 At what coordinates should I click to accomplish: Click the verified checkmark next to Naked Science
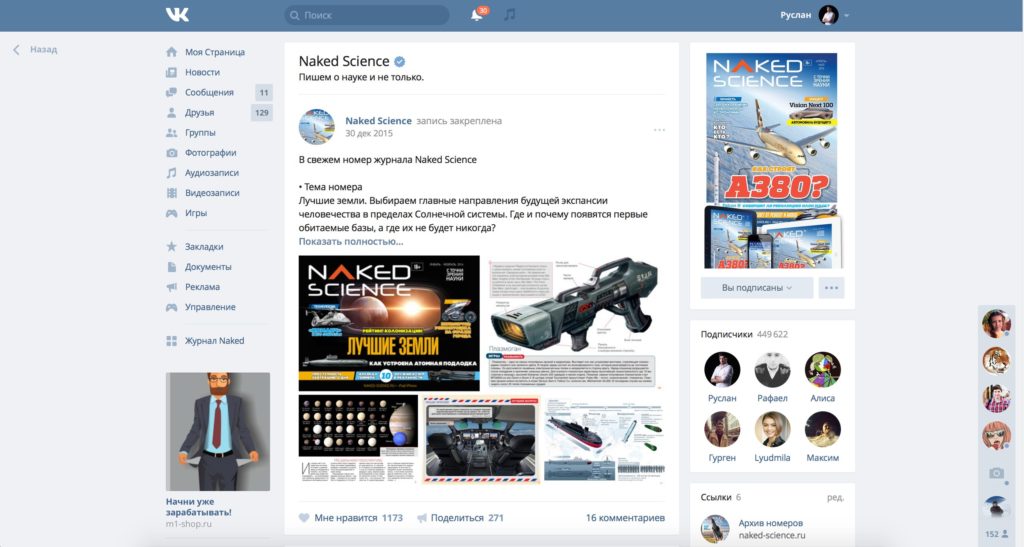400,62
